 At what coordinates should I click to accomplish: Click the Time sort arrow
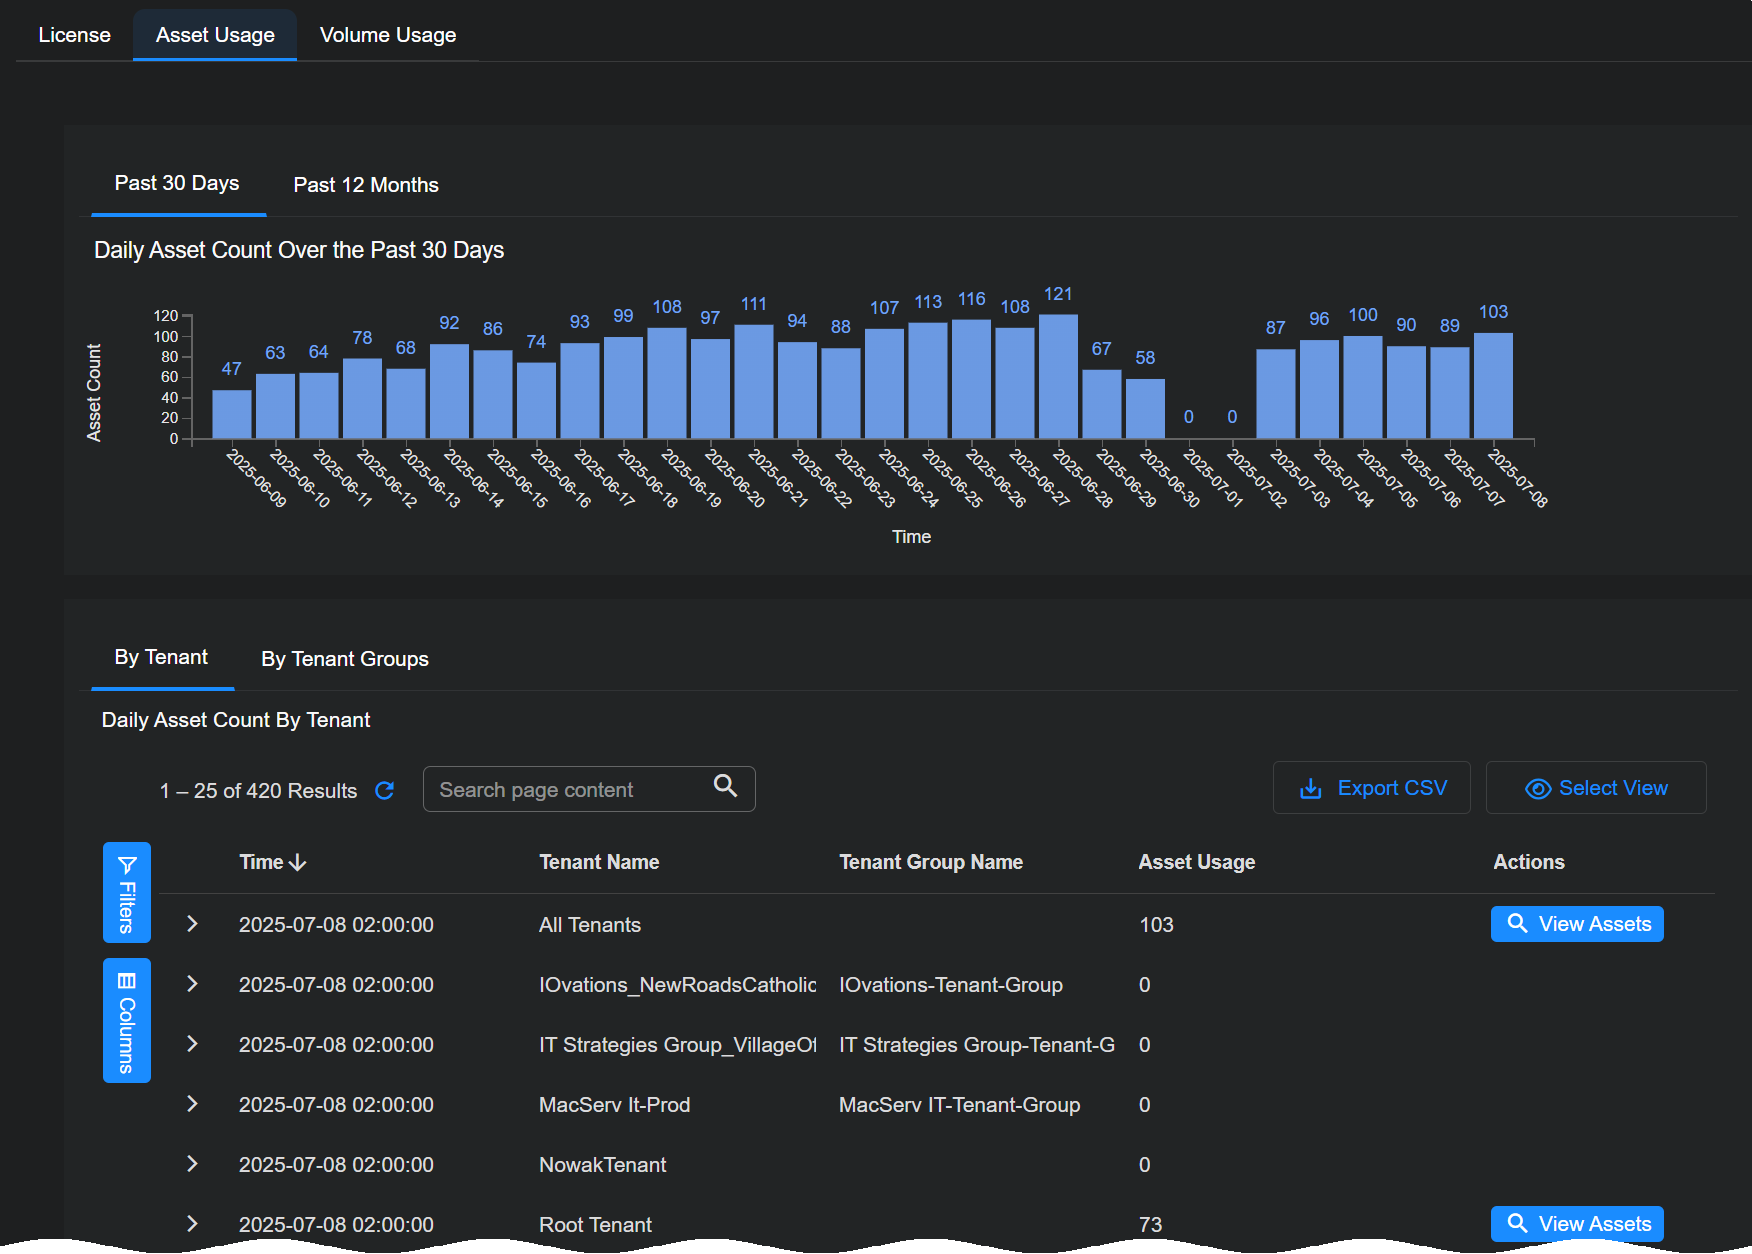(x=298, y=862)
